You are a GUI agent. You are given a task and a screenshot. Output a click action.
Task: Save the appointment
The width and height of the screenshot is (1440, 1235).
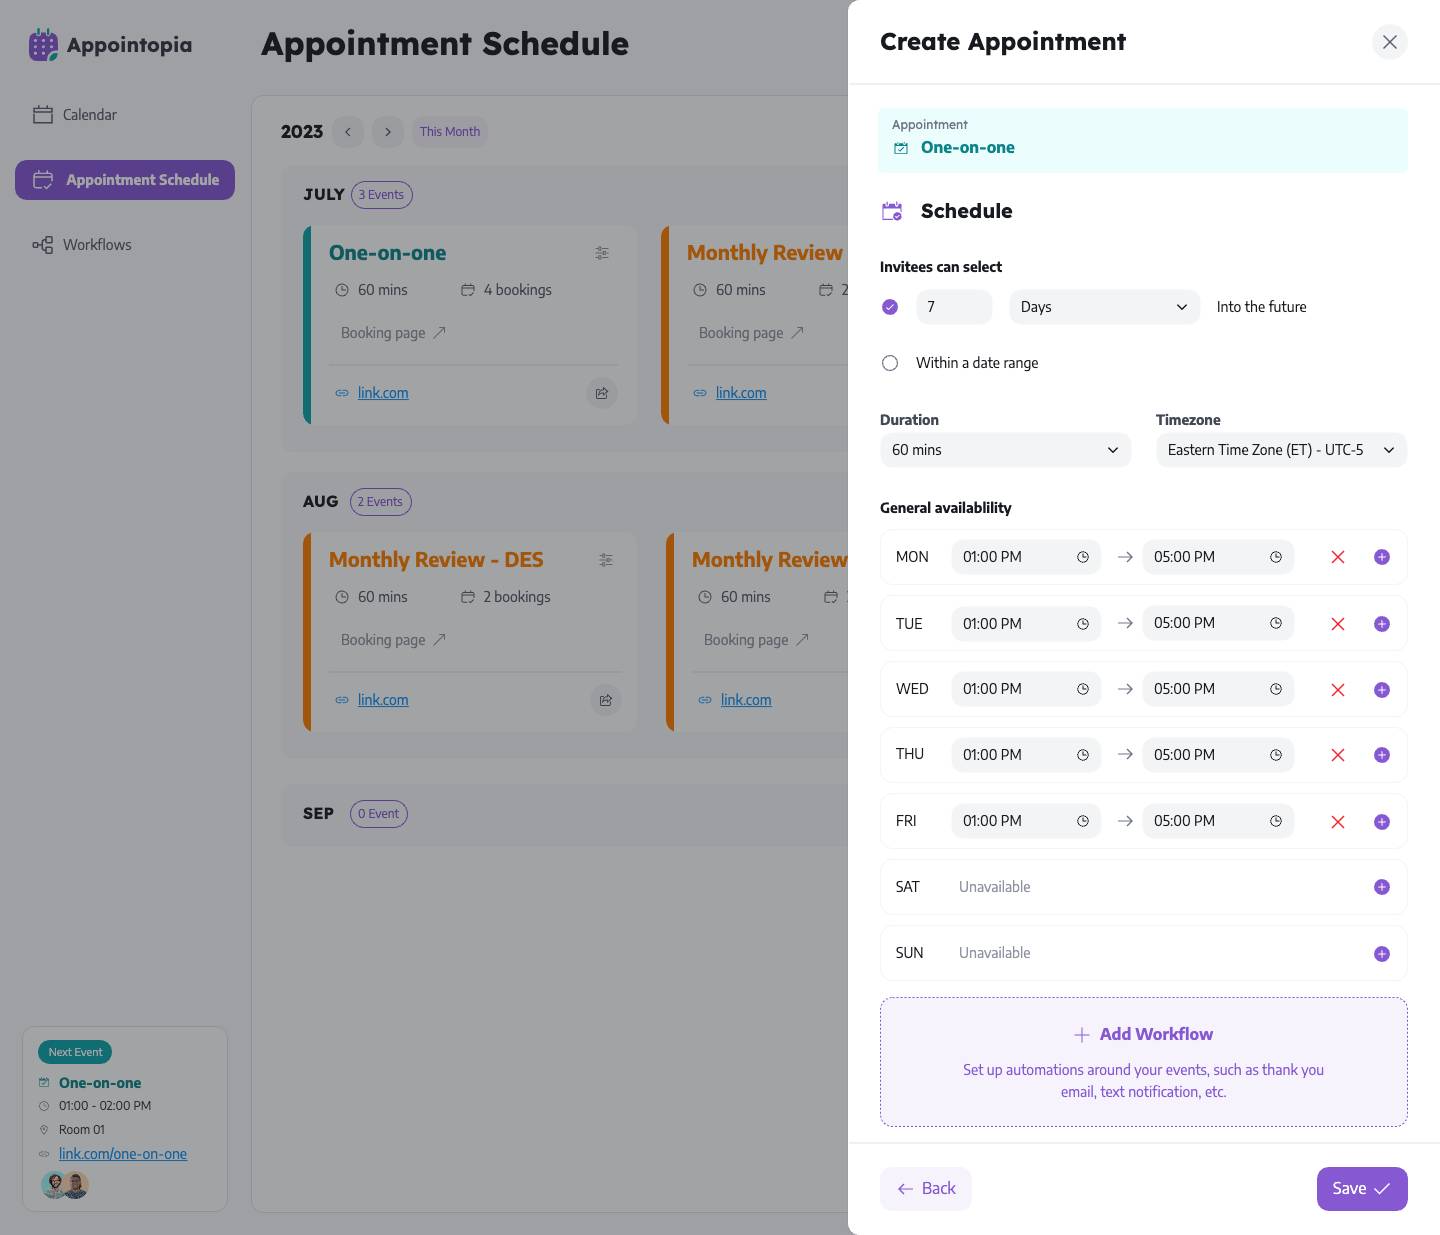tap(1361, 1188)
